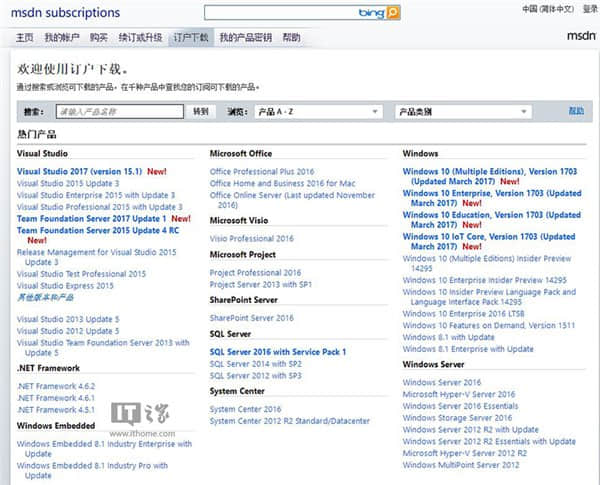This screenshot has width=600, height=485.
Task: Open Project Professional 2016 link
Action: point(255,273)
